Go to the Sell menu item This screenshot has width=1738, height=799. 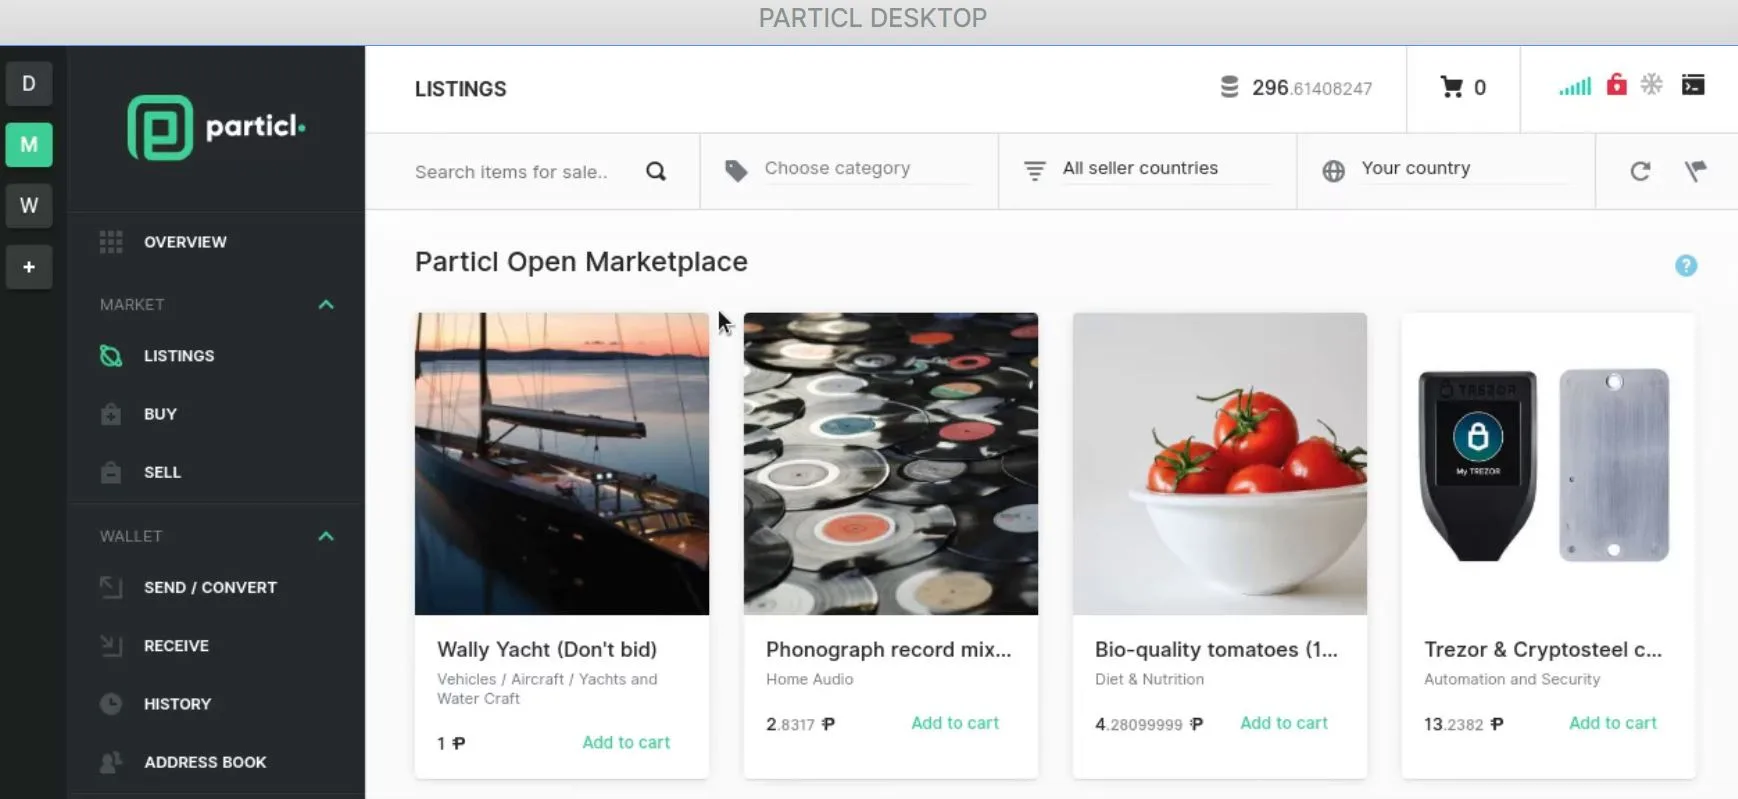(162, 472)
